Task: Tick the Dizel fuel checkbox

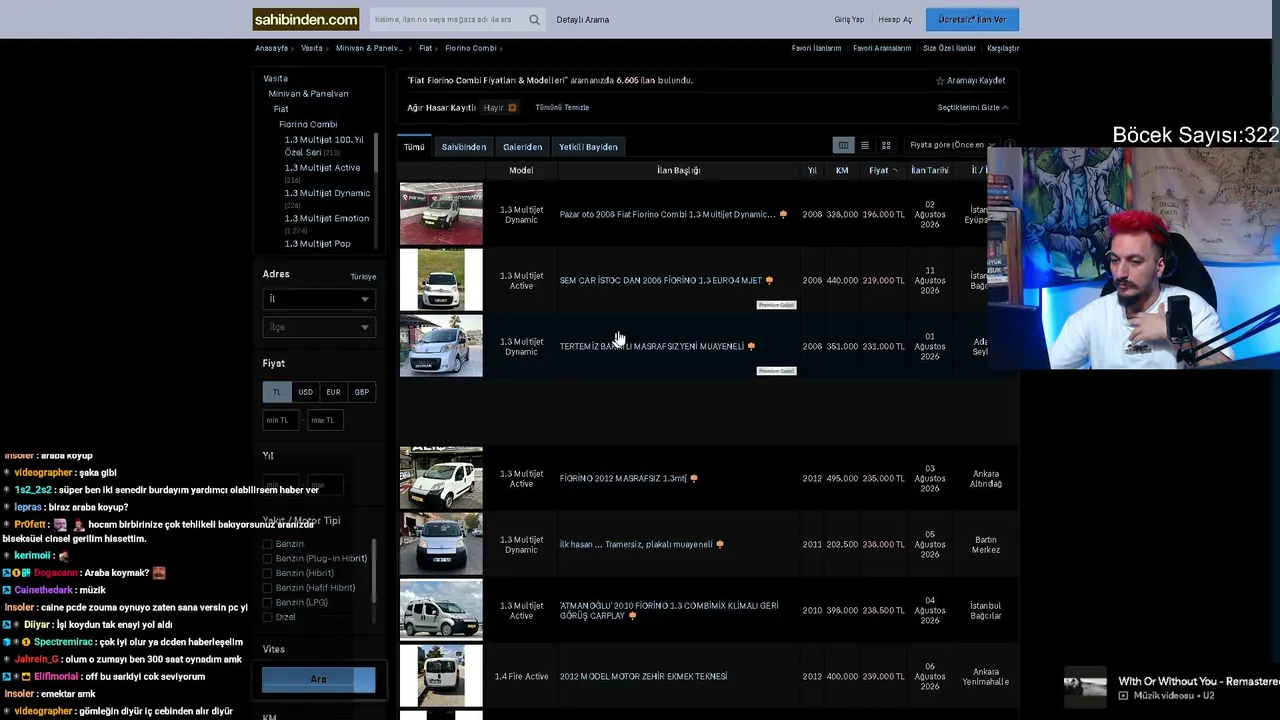Action: [x=267, y=617]
